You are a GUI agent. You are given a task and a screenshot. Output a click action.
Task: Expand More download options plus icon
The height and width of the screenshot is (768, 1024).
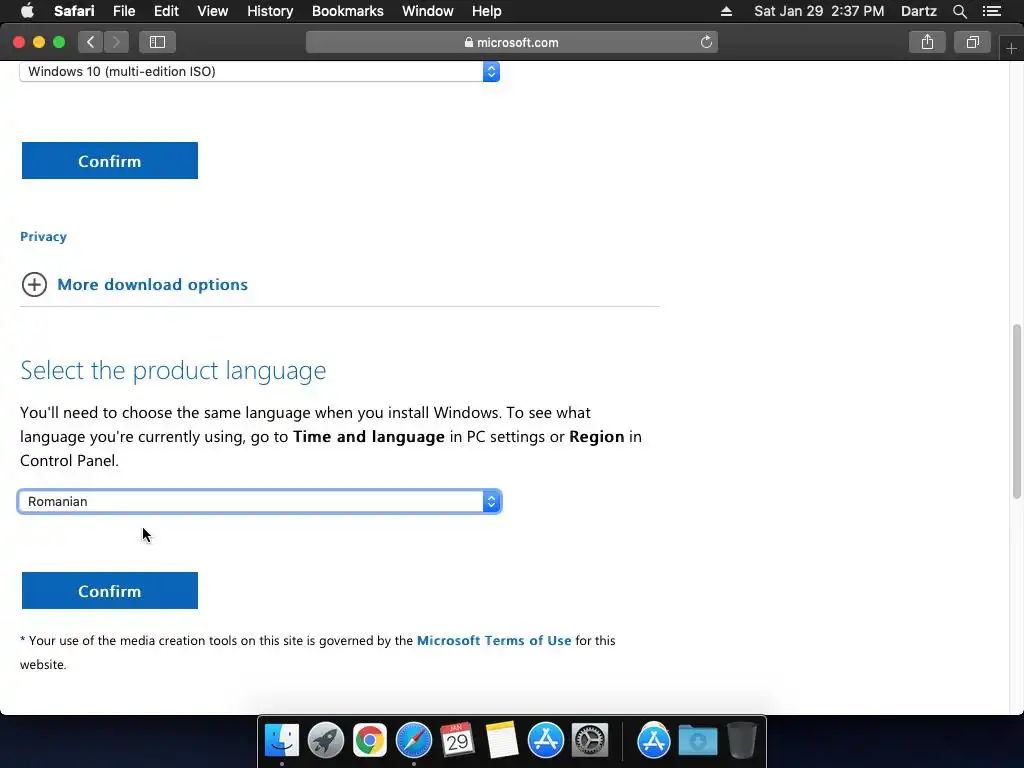34,285
